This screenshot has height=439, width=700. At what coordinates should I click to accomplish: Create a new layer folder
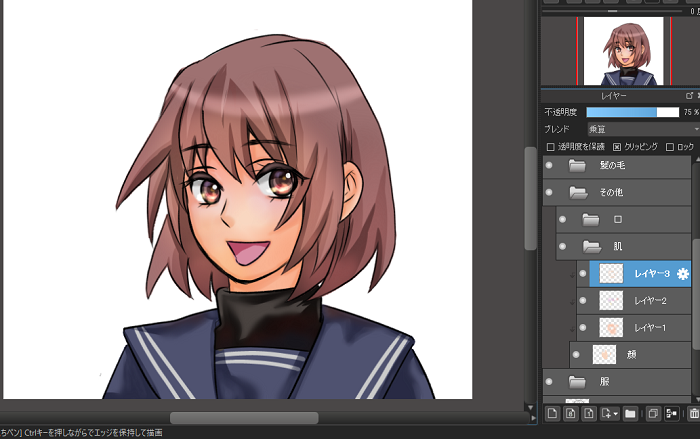point(630,412)
